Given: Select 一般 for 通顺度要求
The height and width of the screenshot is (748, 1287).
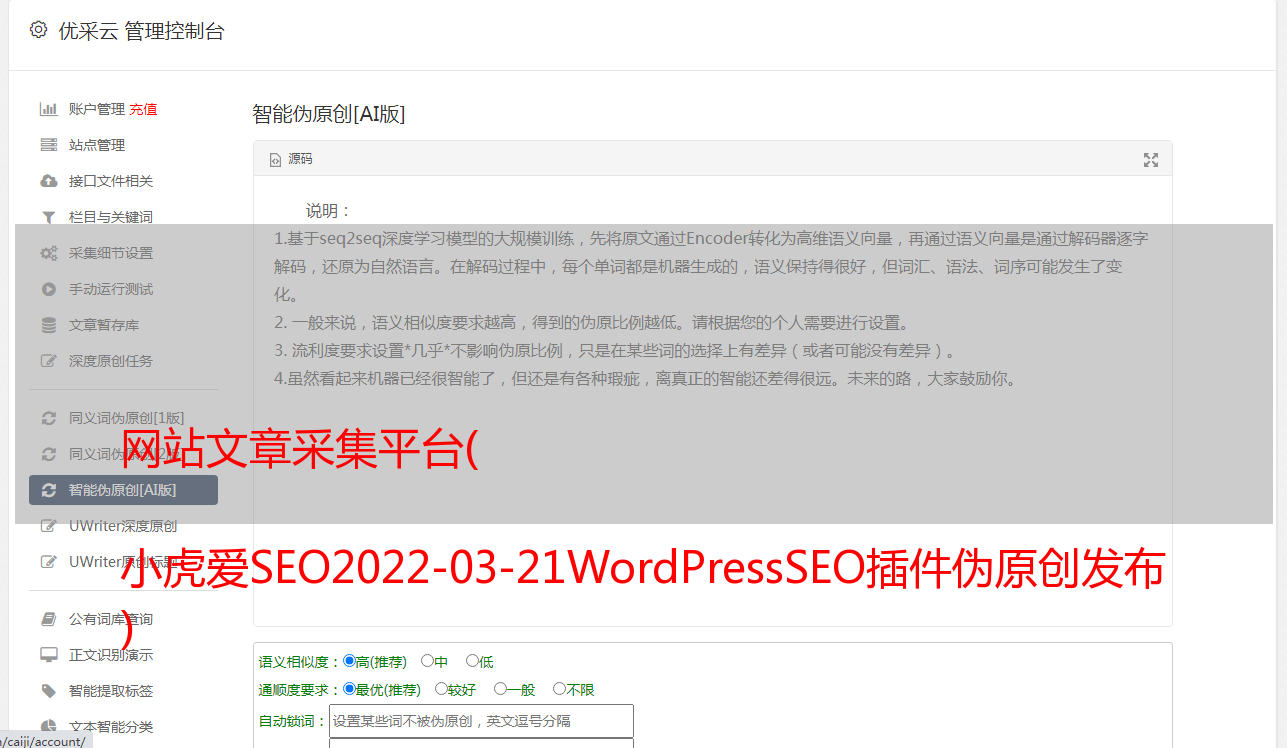Looking at the screenshot, I should [500, 689].
